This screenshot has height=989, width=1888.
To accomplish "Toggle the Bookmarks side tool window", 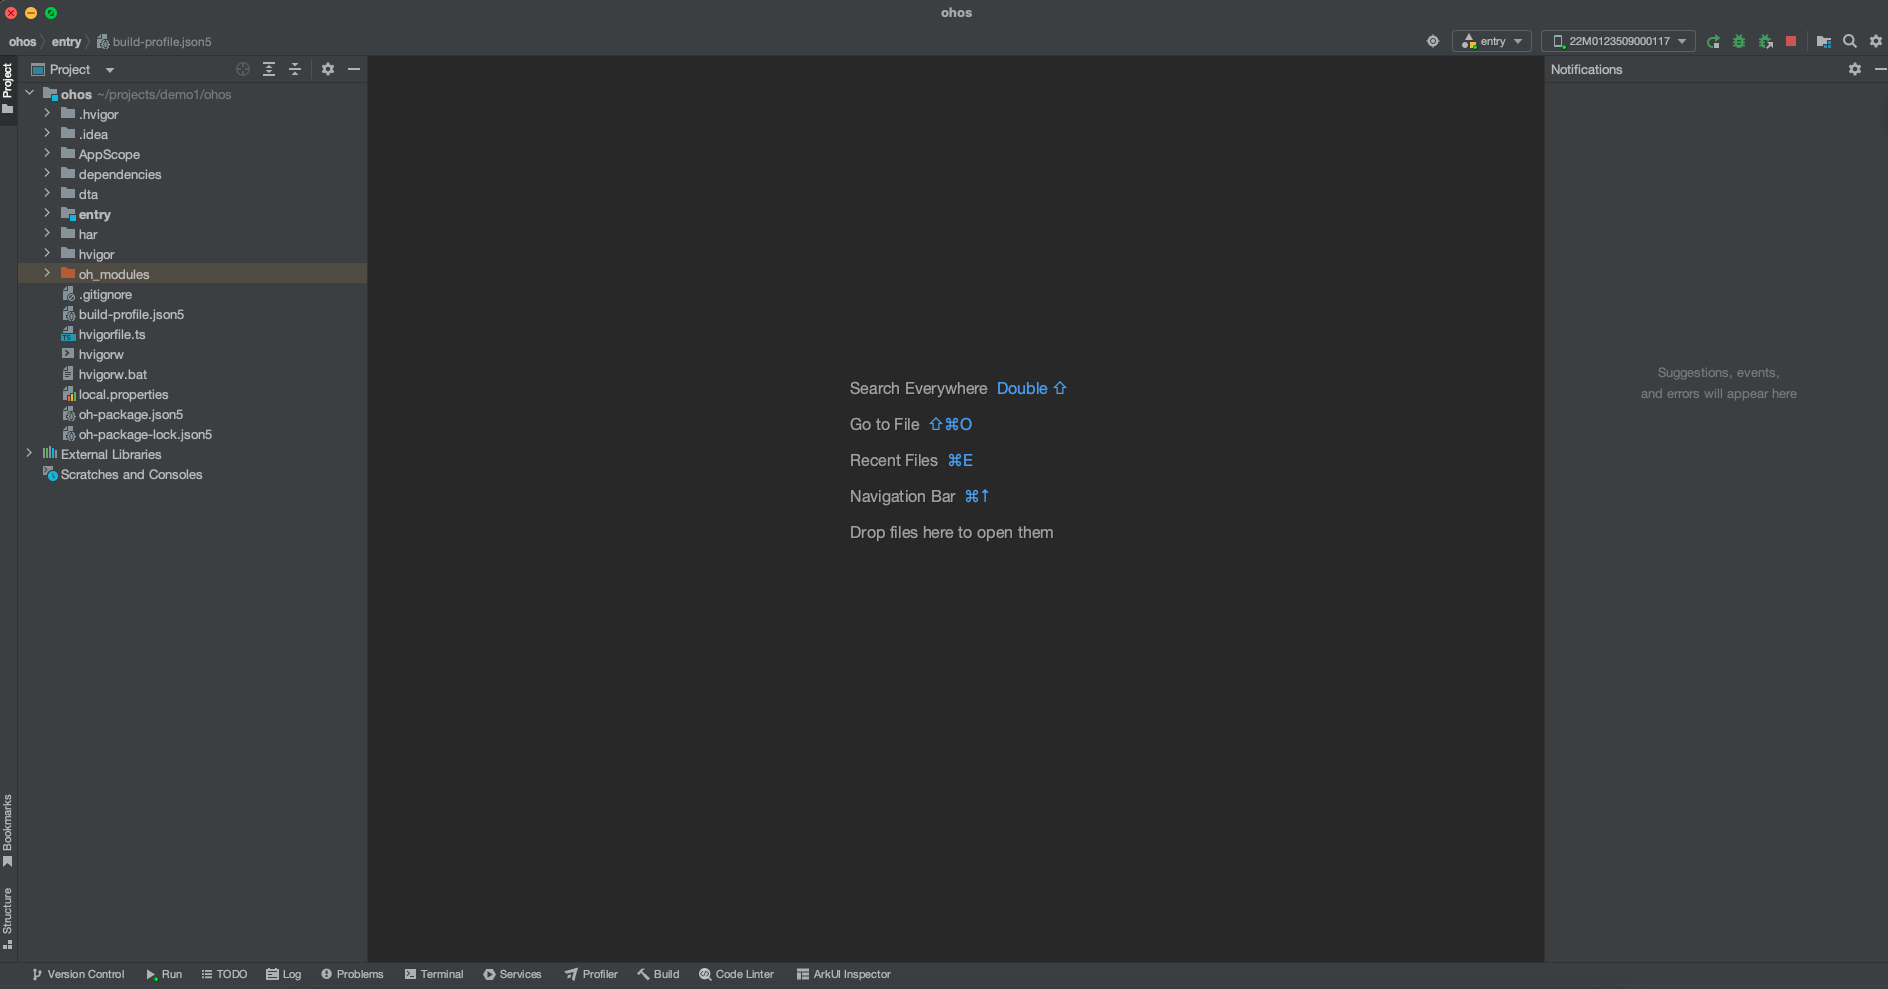I will (8, 830).
